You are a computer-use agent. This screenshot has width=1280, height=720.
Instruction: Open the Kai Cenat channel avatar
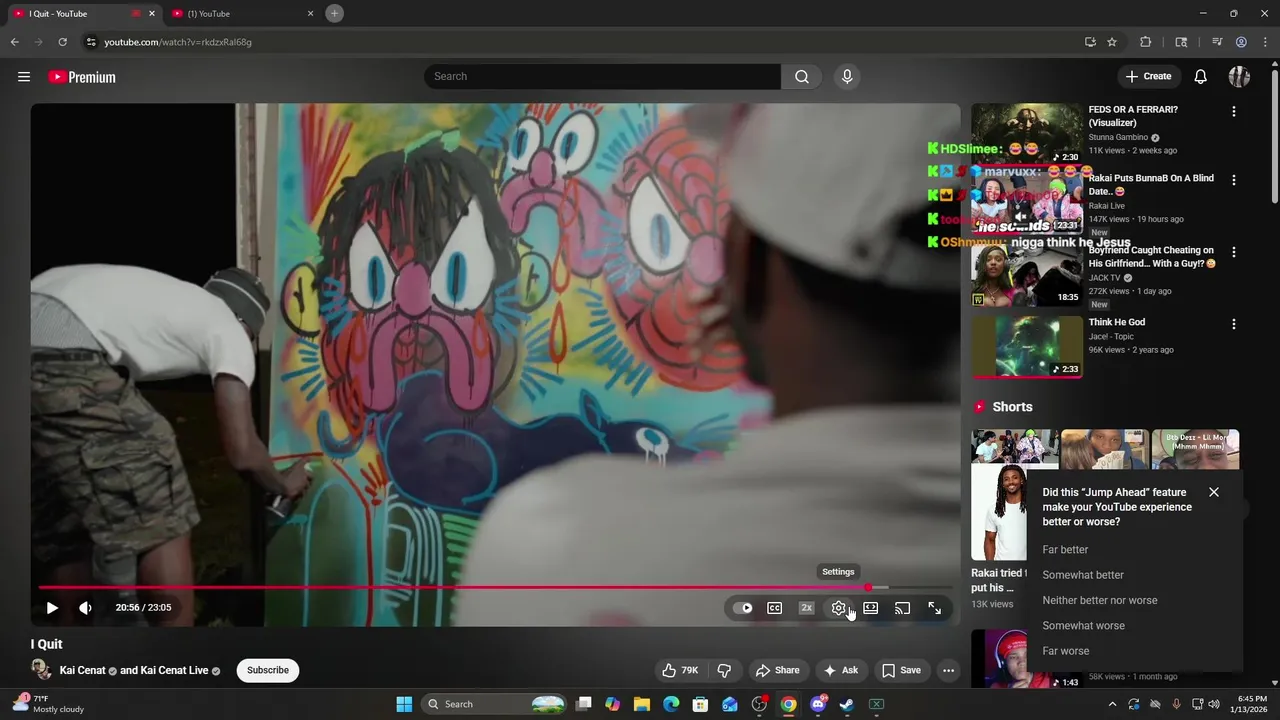pyautogui.click(x=41, y=670)
